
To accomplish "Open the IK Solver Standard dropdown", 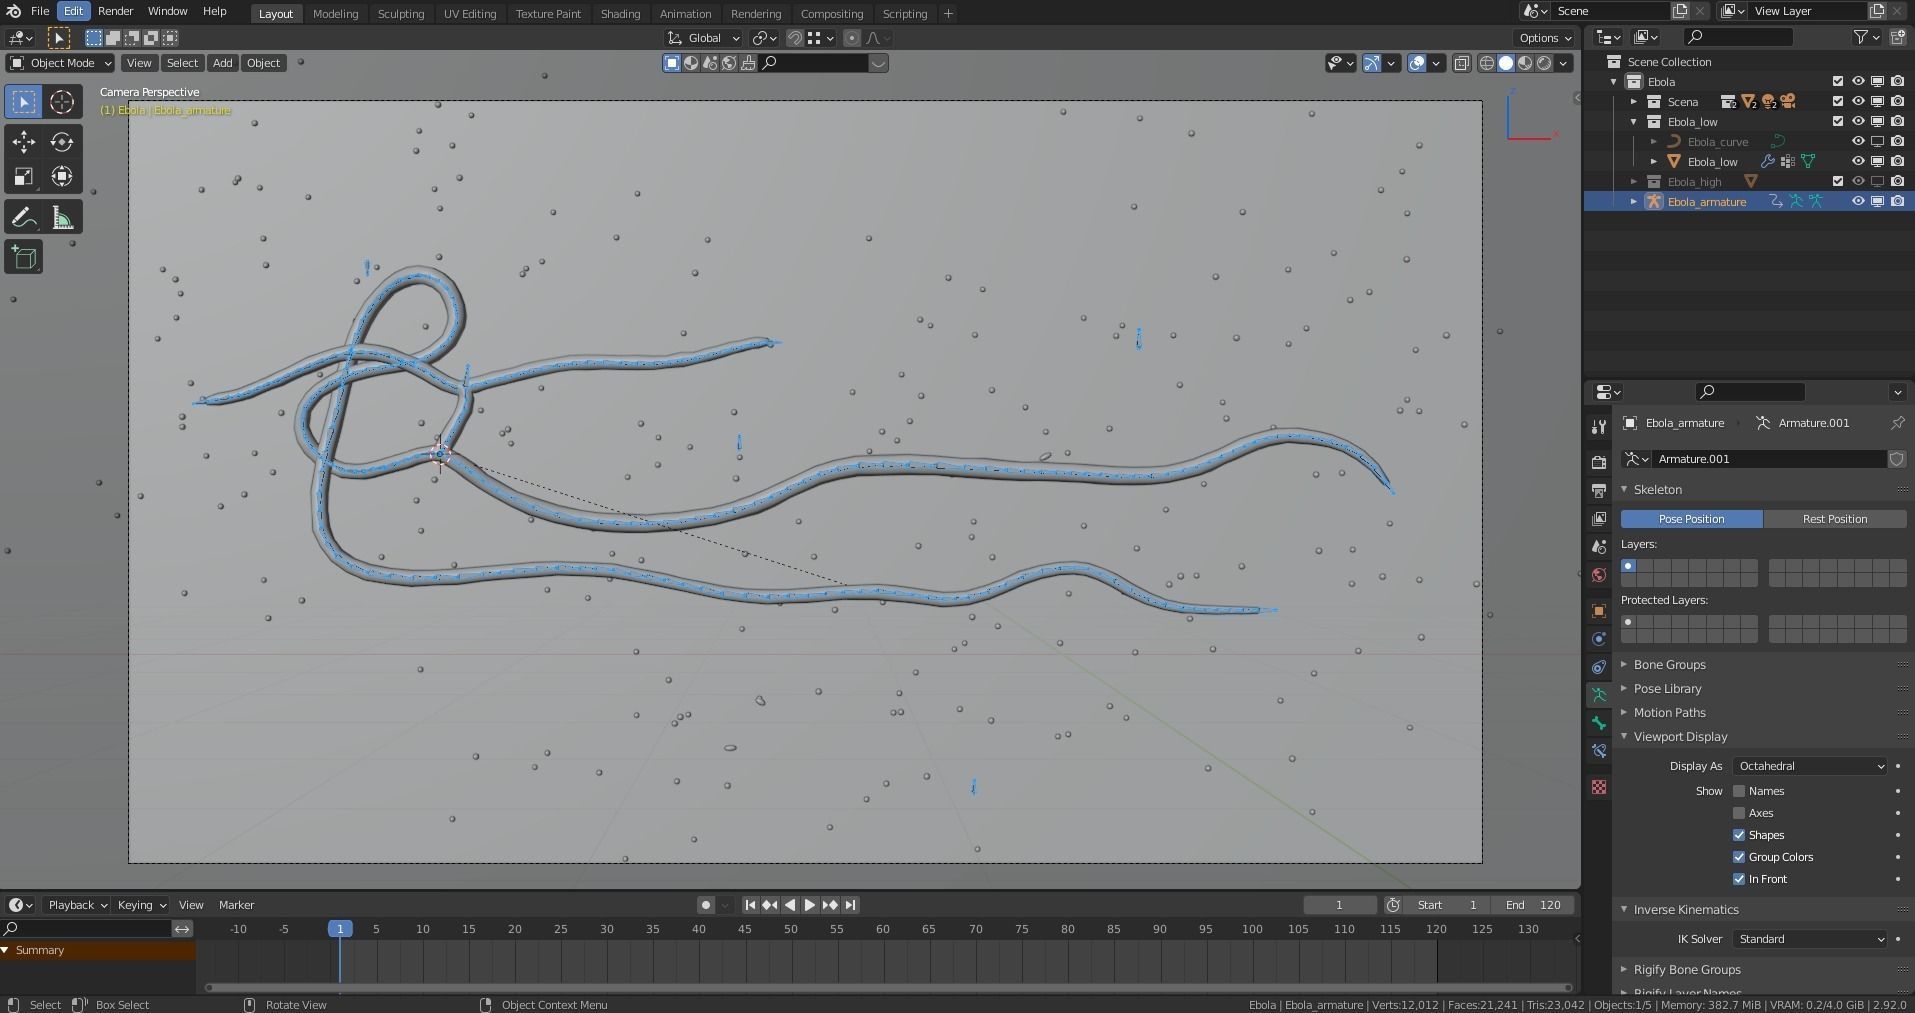I will 1810,939.
